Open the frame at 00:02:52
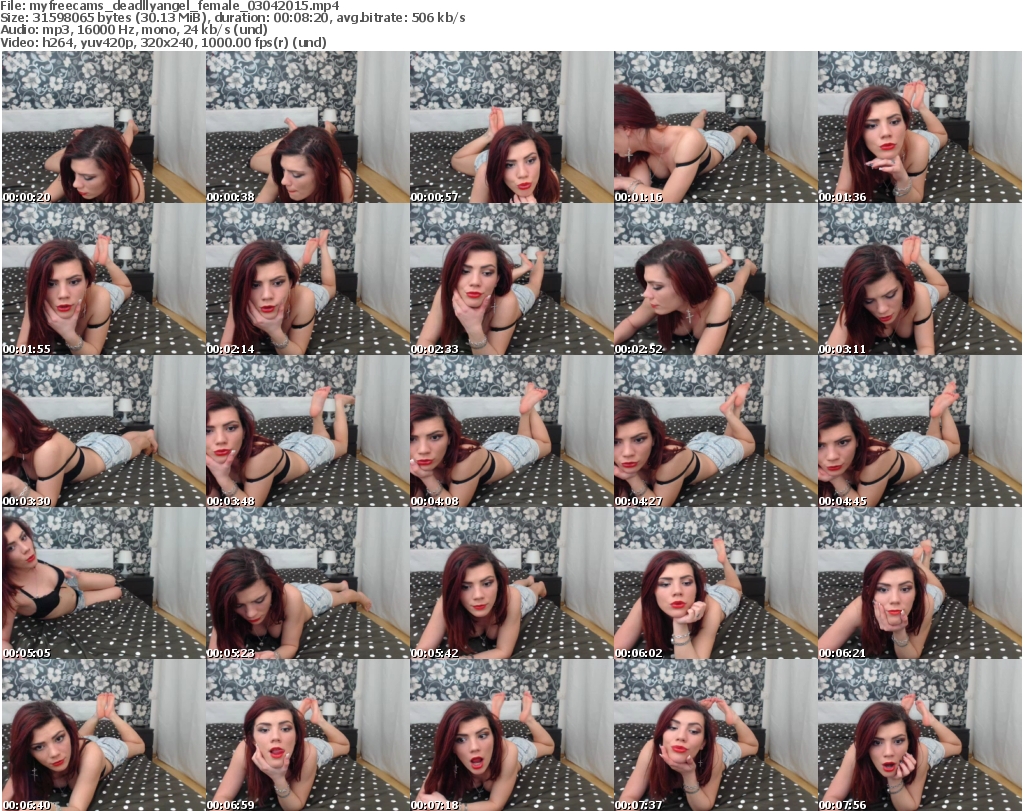 pos(715,279)
